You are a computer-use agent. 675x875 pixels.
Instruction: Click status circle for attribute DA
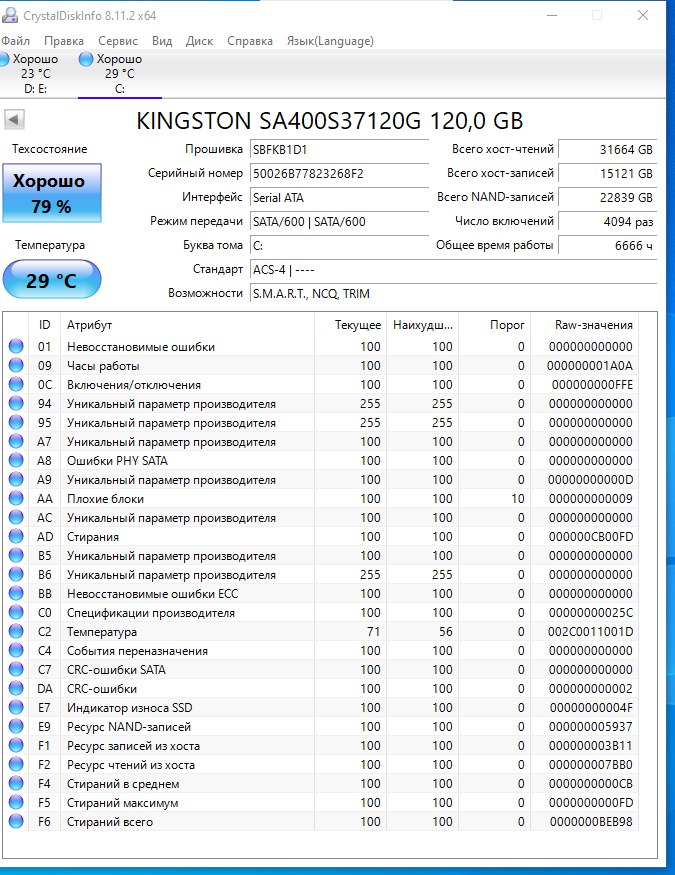tap(16, 688)
